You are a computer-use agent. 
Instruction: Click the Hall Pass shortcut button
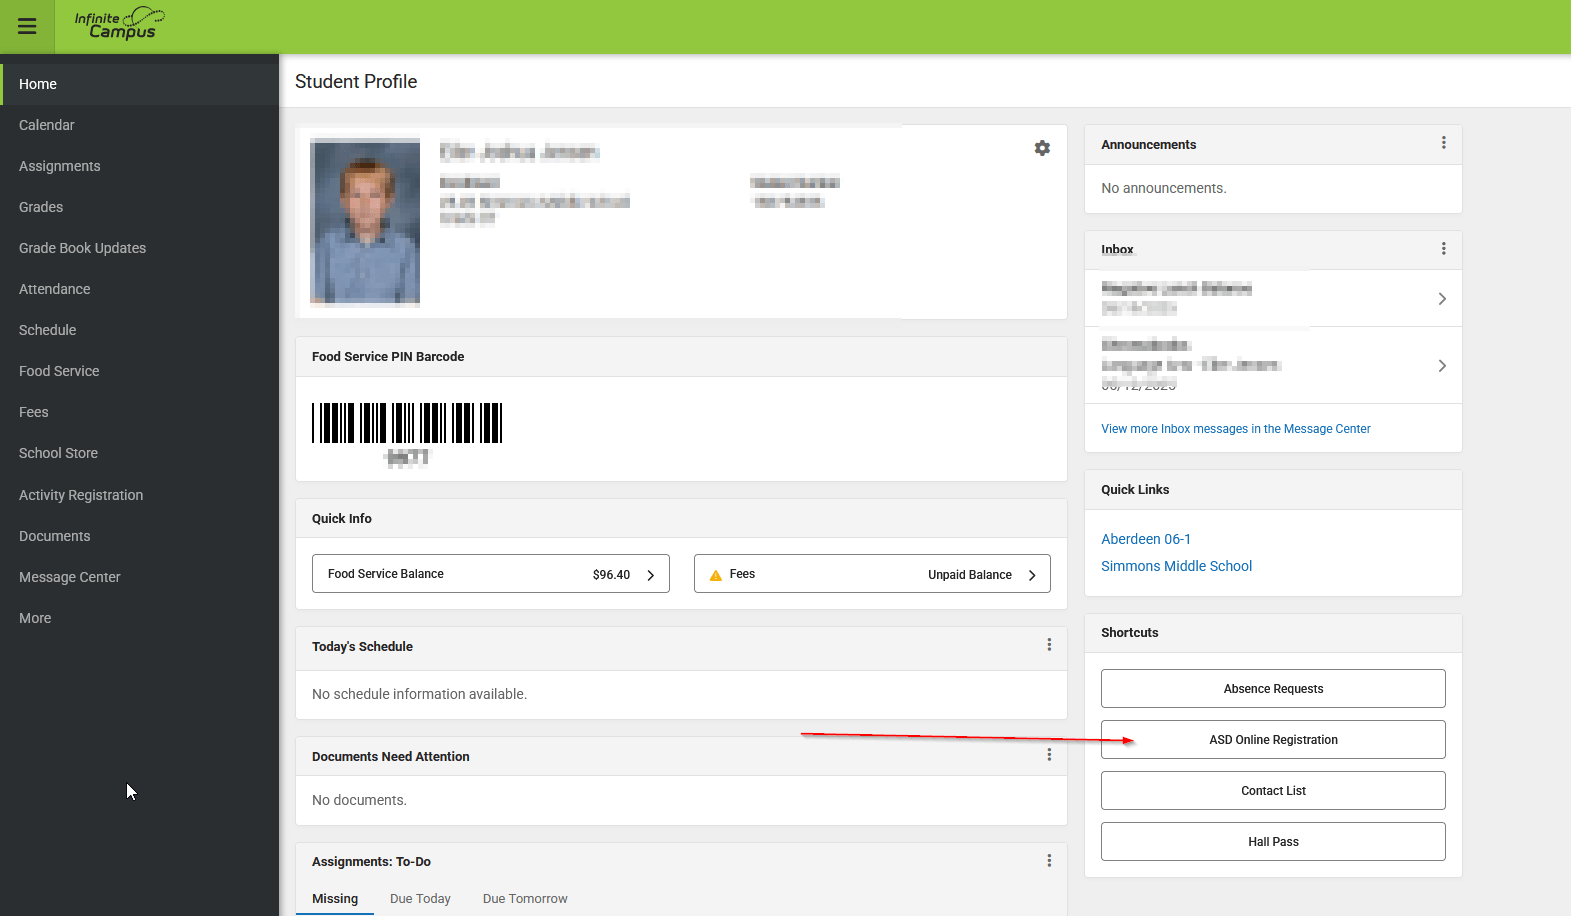coord(1273,841)
